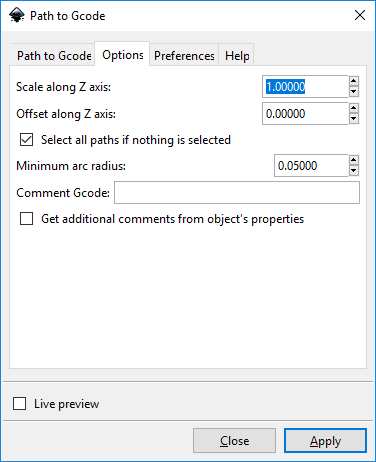Enable Live preview checkbox

[x=19, y=404]
